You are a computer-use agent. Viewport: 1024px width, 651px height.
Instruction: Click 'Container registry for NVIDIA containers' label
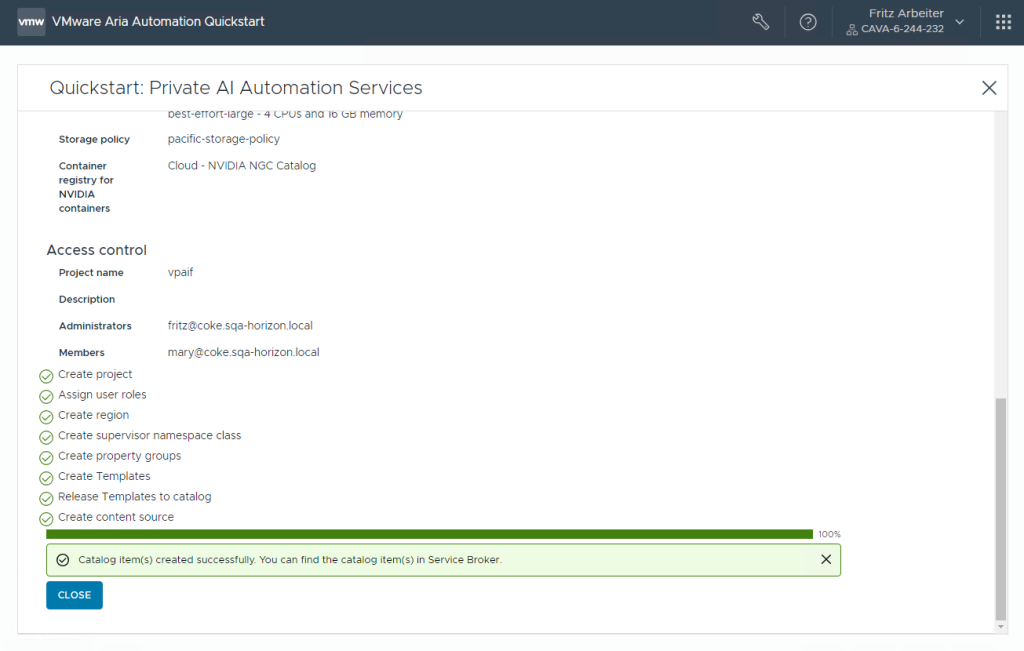86,187
